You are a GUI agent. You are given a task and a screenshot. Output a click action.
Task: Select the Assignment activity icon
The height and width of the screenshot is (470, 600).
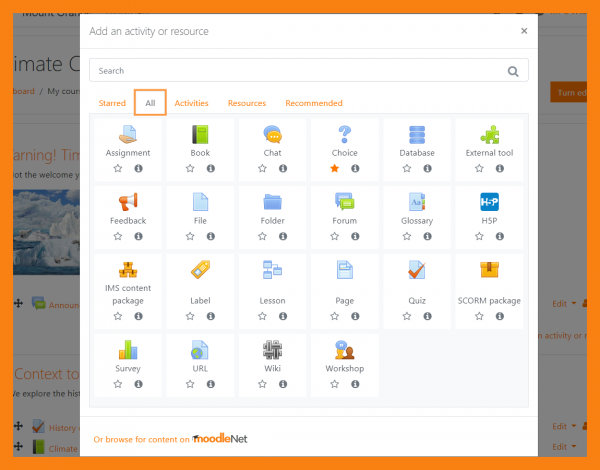click(128, 135)
